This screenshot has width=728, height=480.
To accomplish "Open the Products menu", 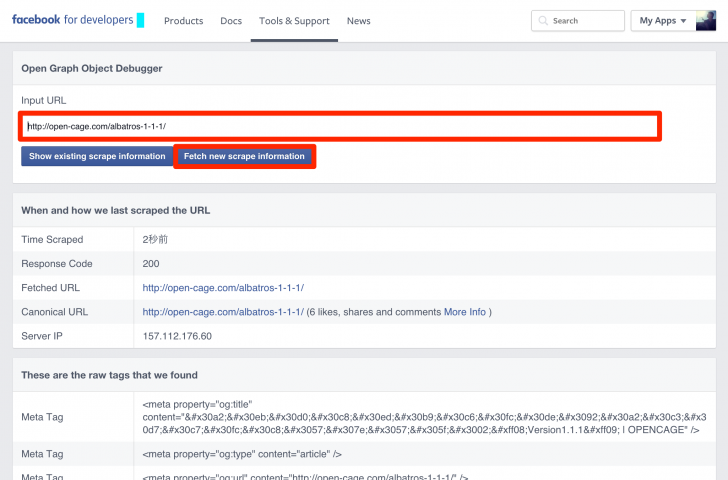I will tap(183, 21).
